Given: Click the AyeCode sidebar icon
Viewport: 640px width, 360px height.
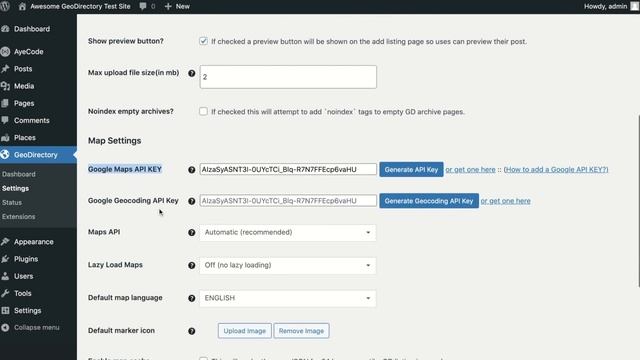Looking at the screenshot, I should 5,51.
